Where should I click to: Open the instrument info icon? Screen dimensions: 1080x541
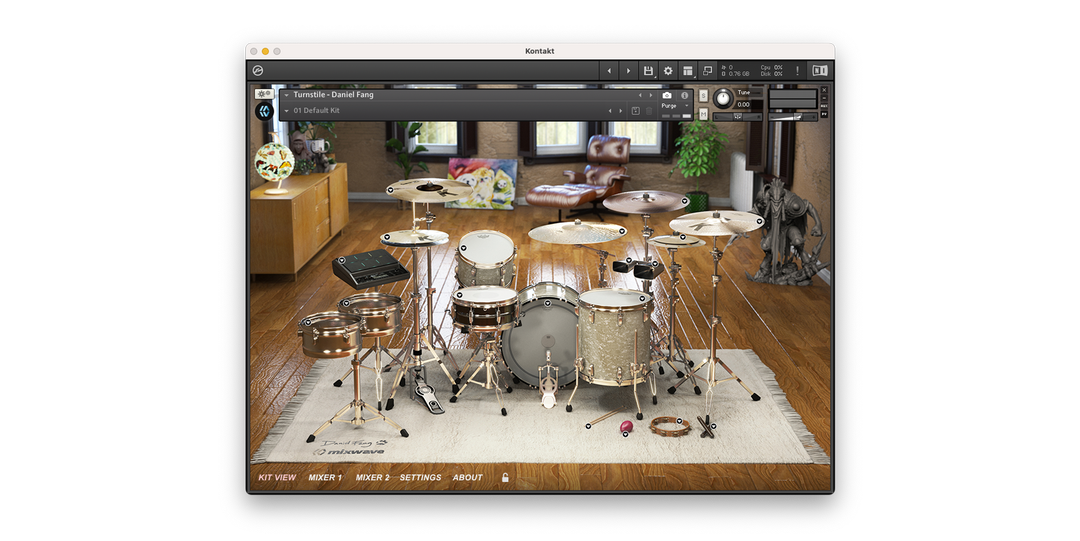pyautogui.click(x=685, y=95)
